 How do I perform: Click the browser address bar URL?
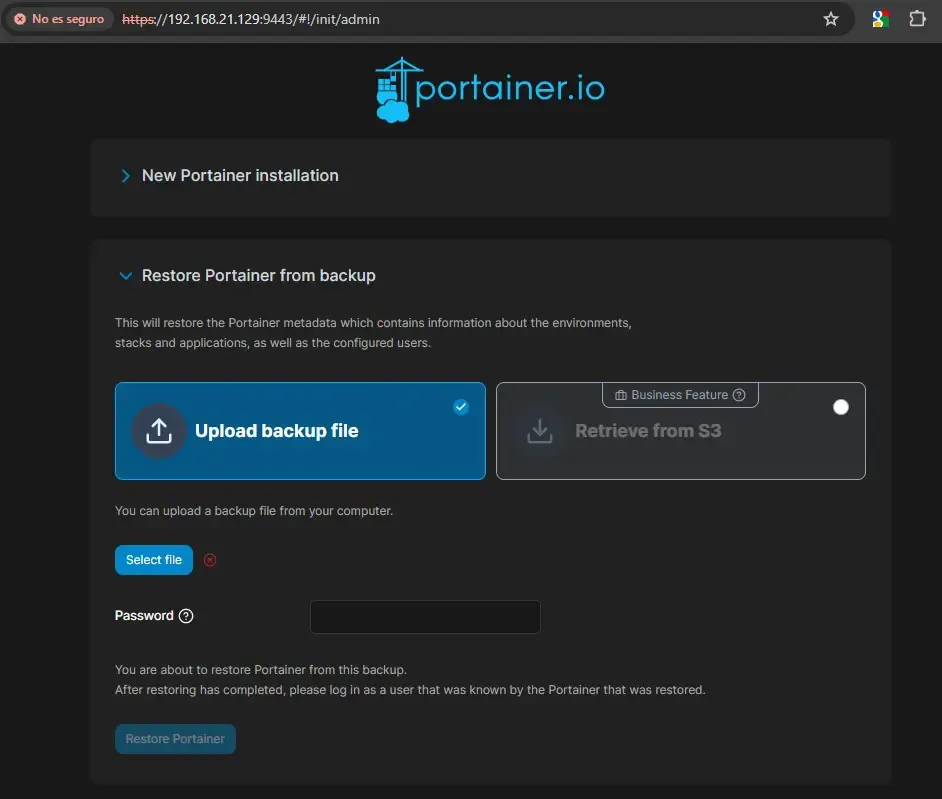[x=251, y=19]
